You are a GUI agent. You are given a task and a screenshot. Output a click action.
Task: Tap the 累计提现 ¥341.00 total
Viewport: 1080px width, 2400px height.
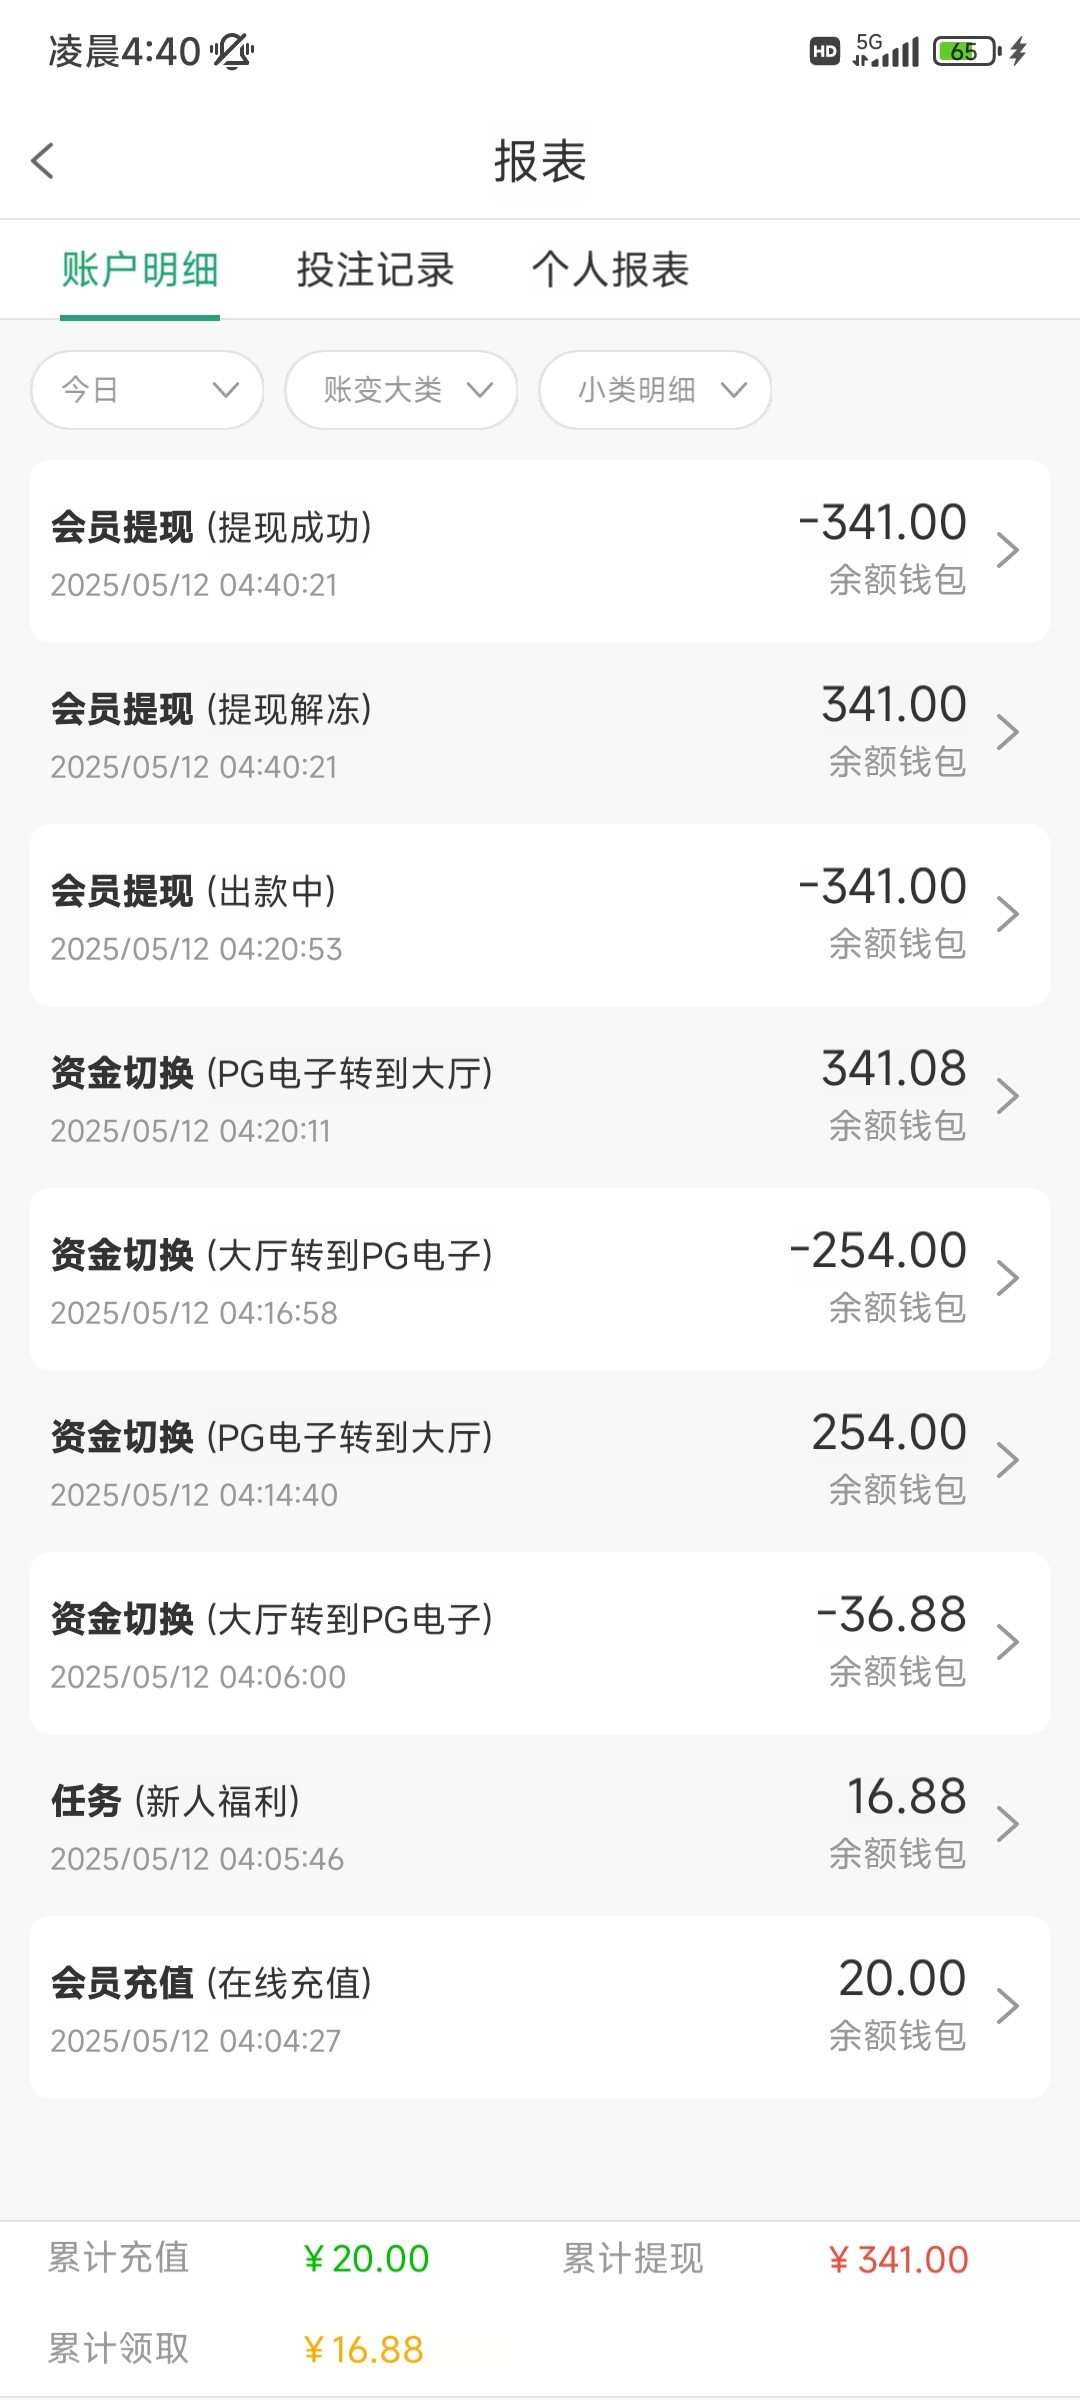pyautogui.click(x=898, y=2259)
